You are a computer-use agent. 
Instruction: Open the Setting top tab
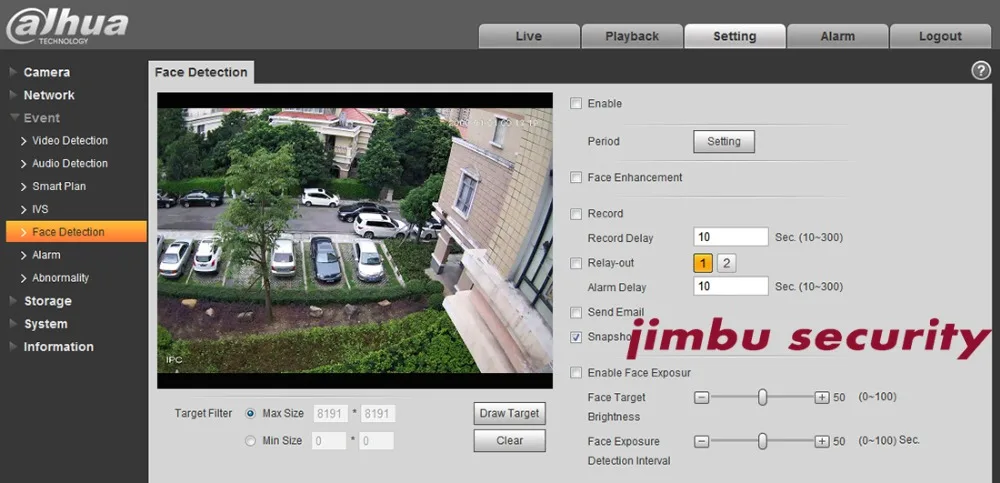coord(735,36)
